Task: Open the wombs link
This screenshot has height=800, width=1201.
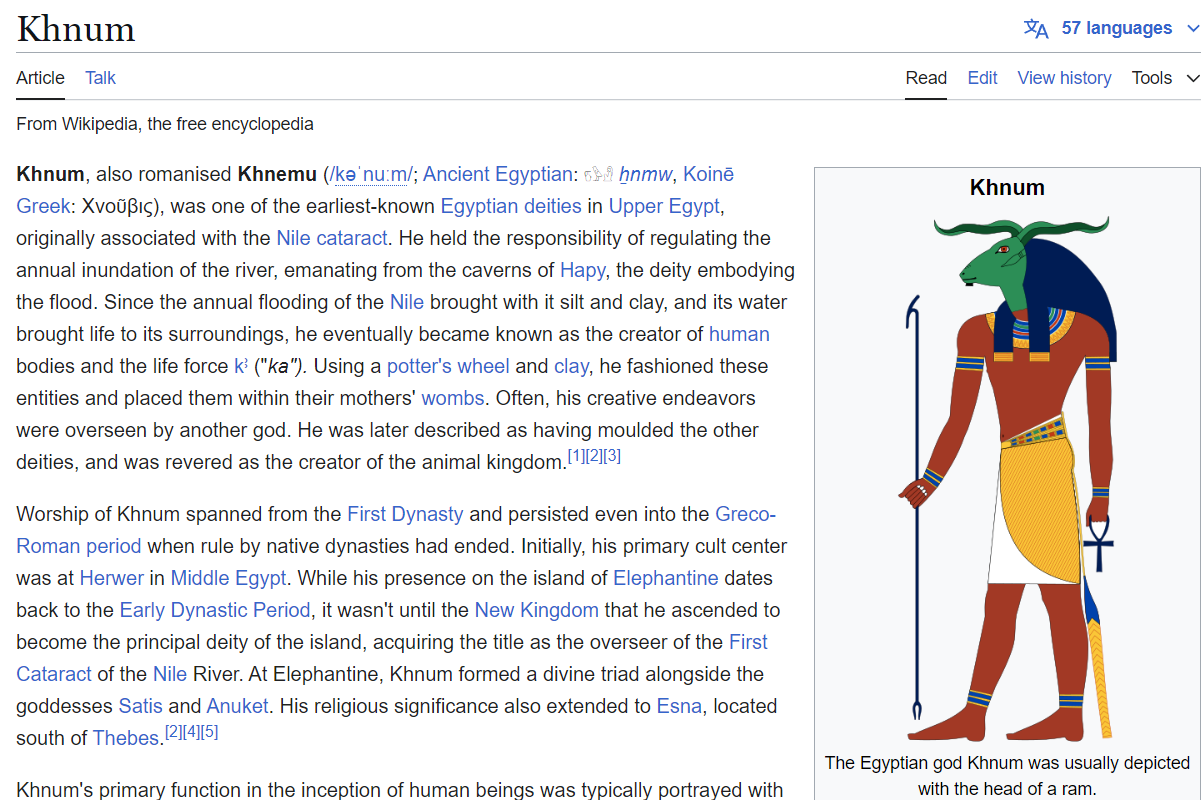Action: pos(453,398)
